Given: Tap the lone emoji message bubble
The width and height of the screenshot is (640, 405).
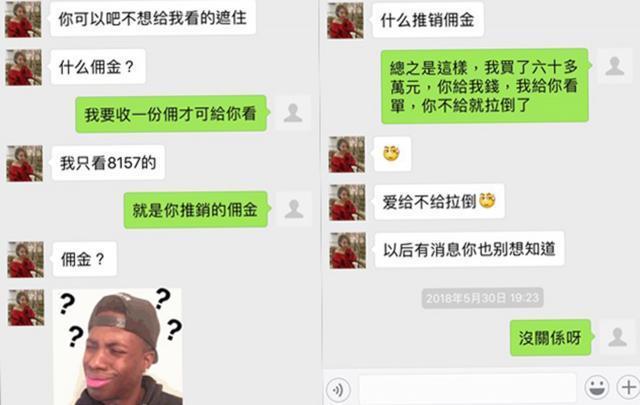Looking at the screenshot, I should 392,154.
